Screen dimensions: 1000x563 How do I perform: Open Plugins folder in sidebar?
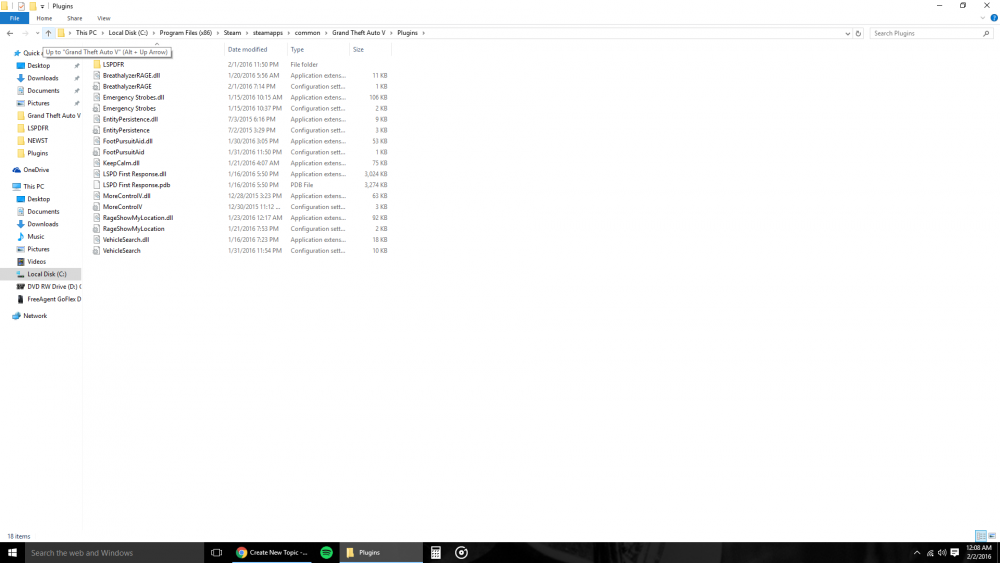[37, 153]
